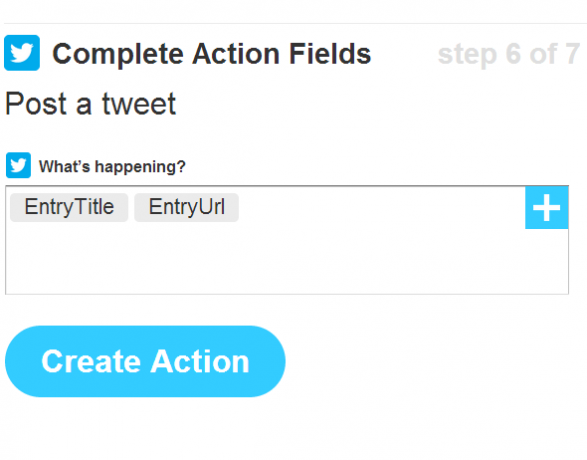Select the EntryTitle ingredient chip
587x460 pixels.
pos(69,207)
